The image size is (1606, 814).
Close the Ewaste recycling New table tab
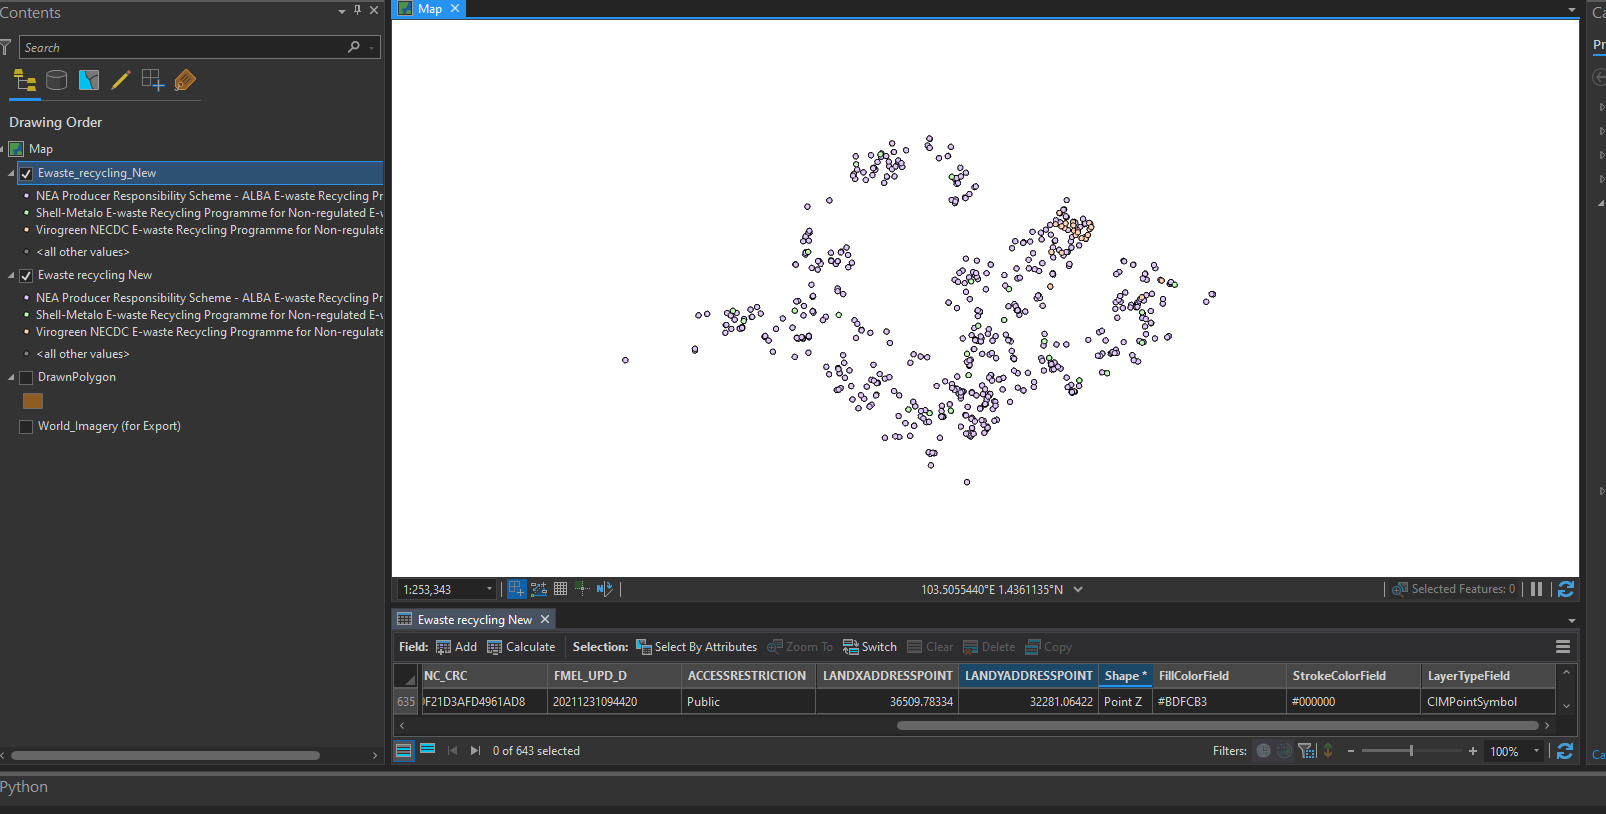tap(545, 619)
